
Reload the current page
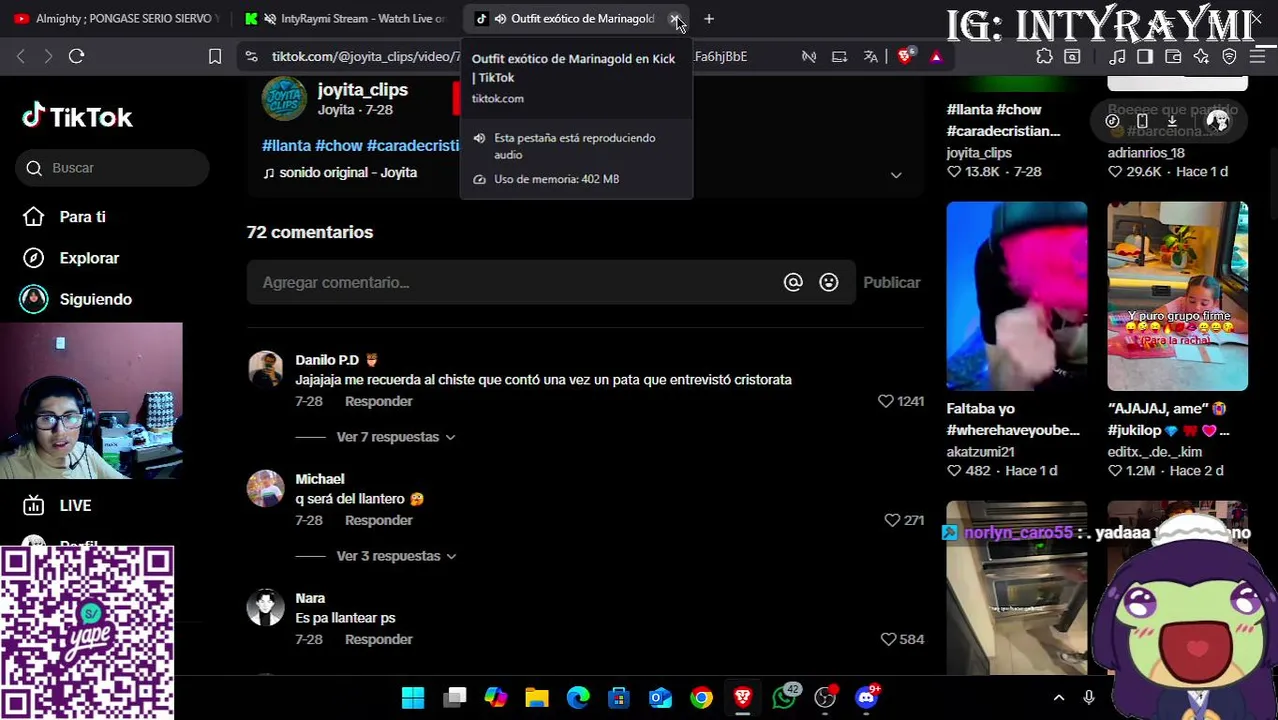click(76, 57)
